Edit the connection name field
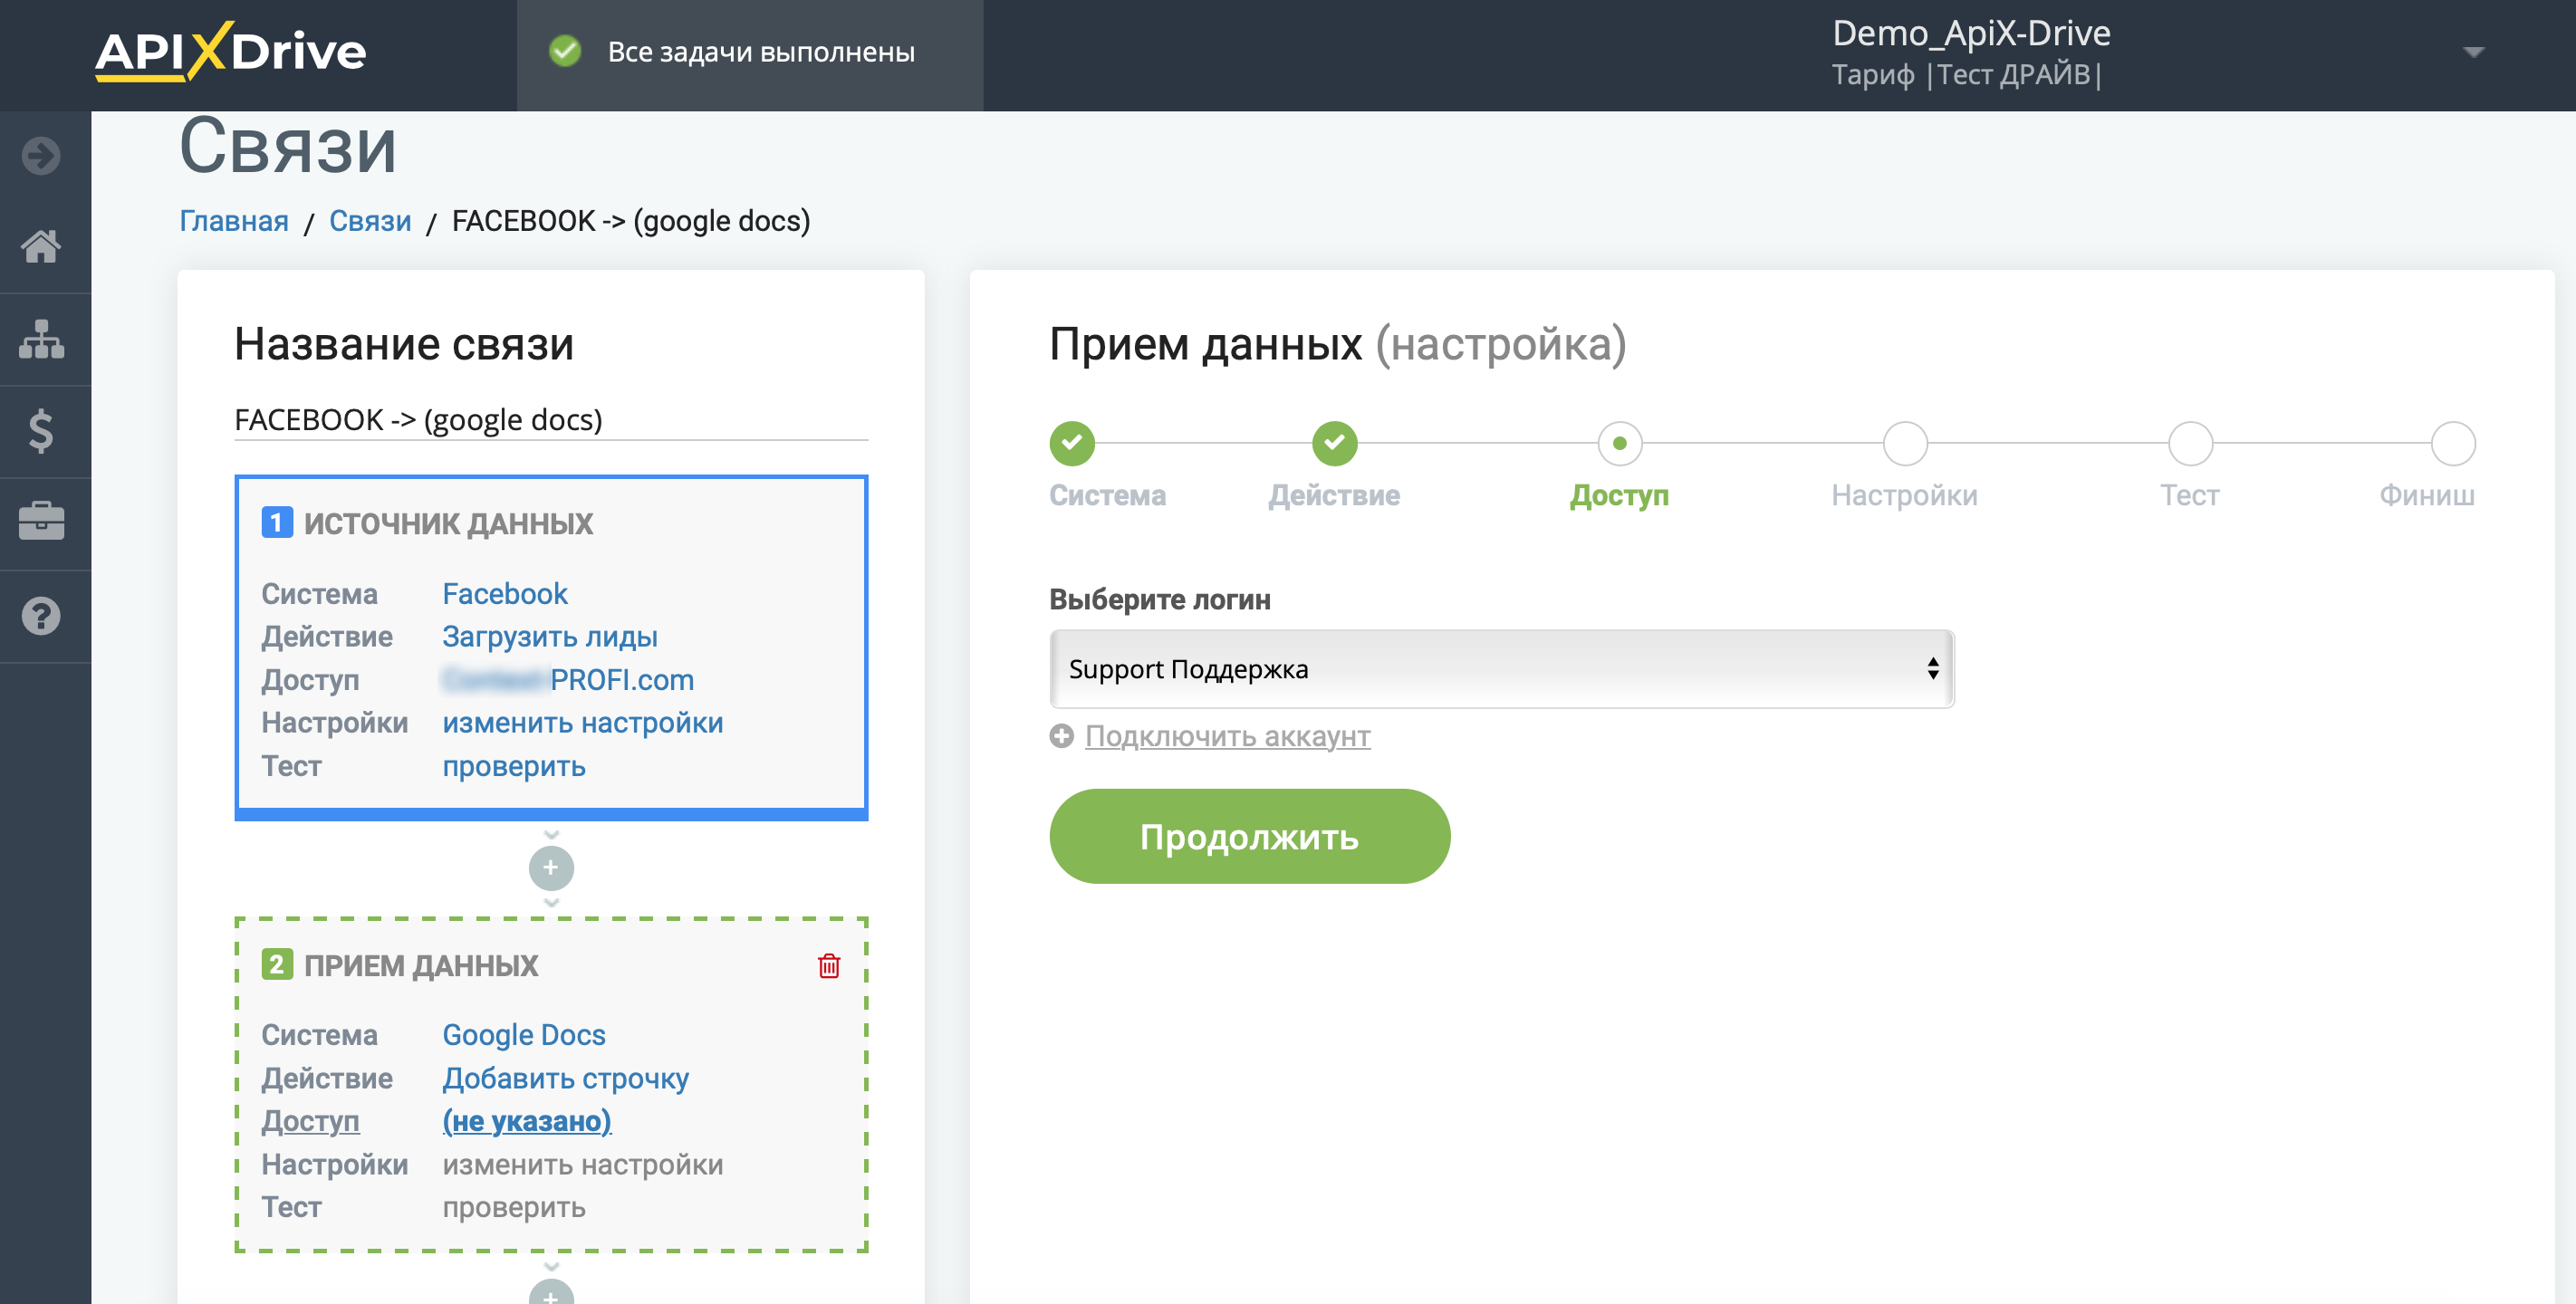The width and height of the screenshot is (2576, 1304). (x=551, y=420)
